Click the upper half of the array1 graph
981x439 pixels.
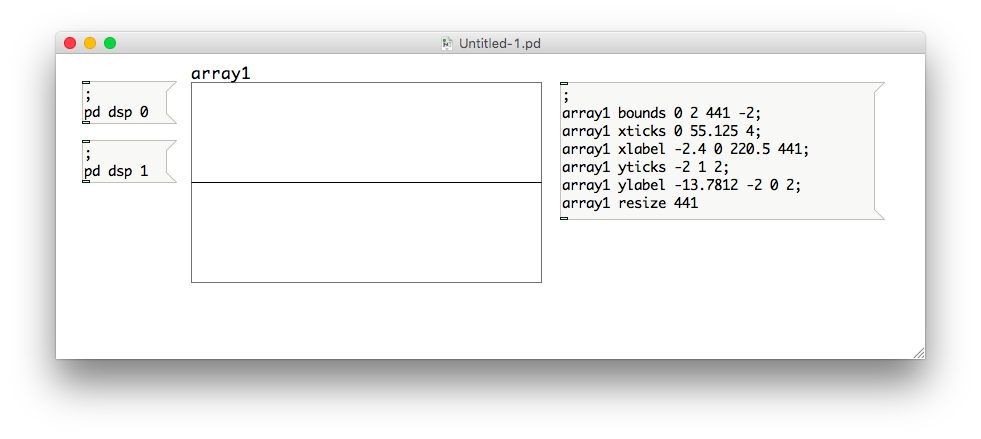(366, 133)
